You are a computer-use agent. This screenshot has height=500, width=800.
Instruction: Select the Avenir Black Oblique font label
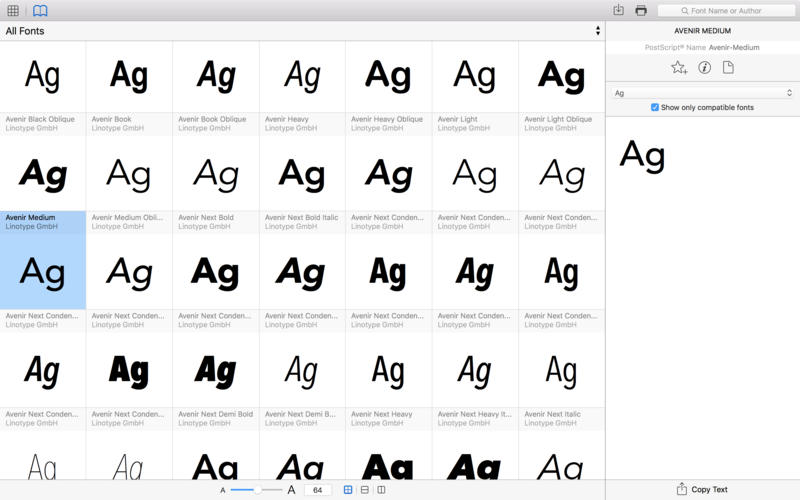pyautogui.click(x=40, y=119)
